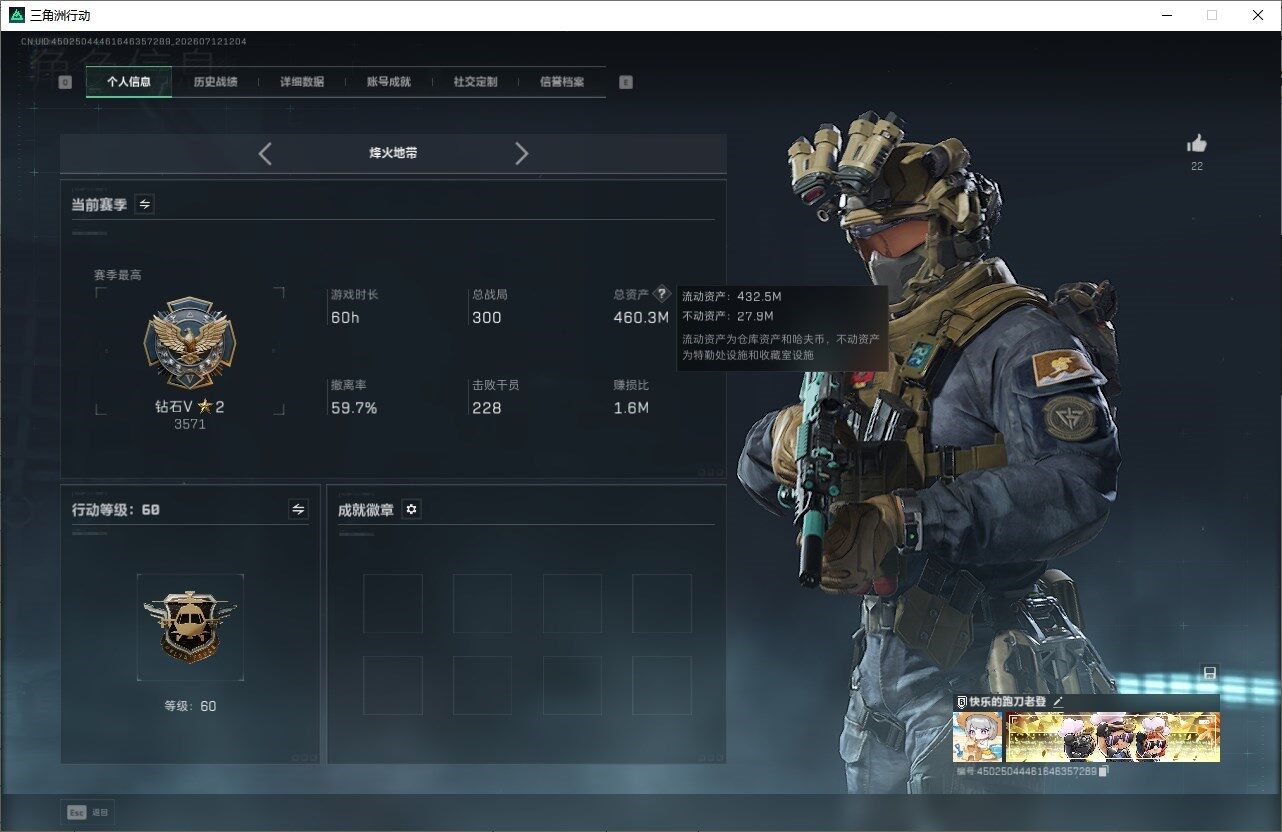
Task: Click the like count 22
Action: tap(1197, 166)
